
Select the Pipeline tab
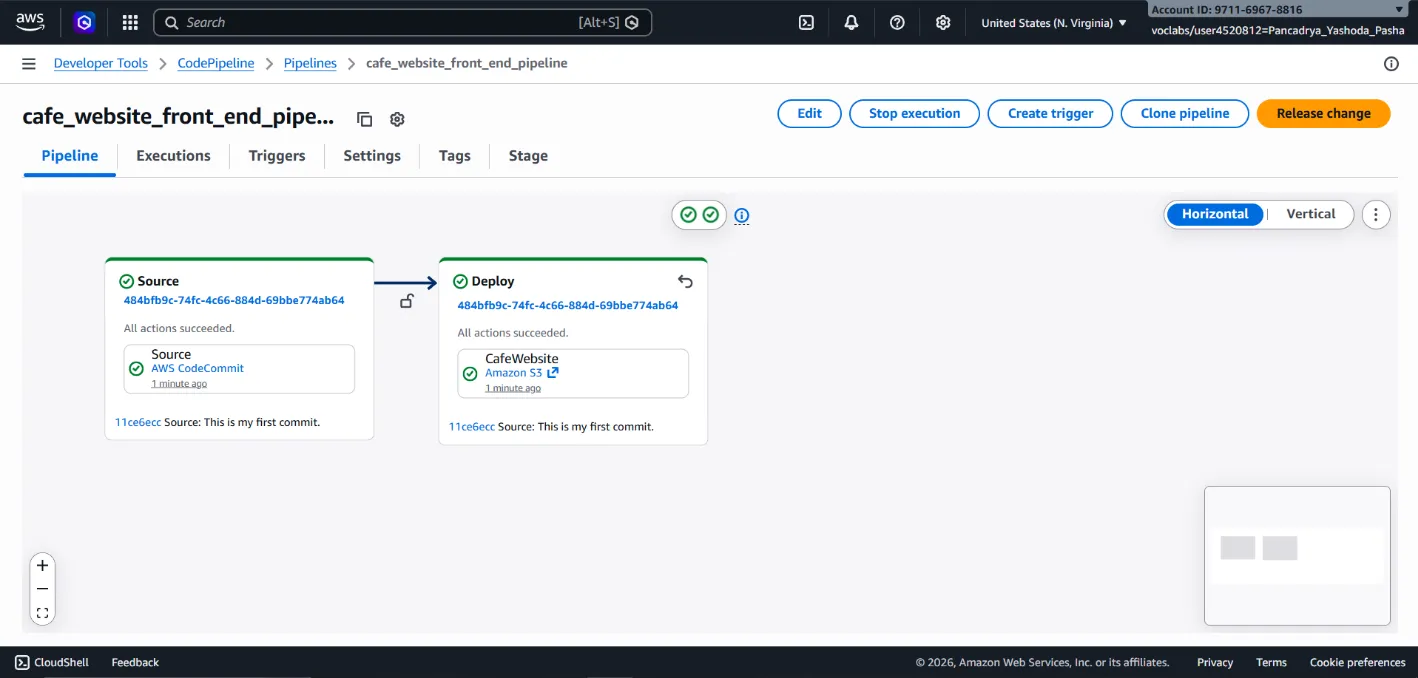(70, 156)
